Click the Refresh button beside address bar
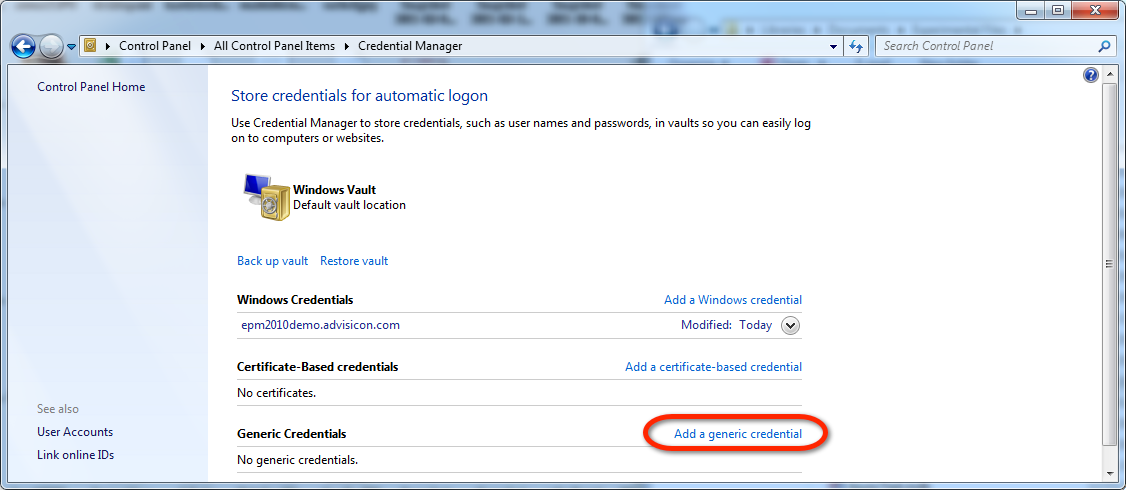 855,46
